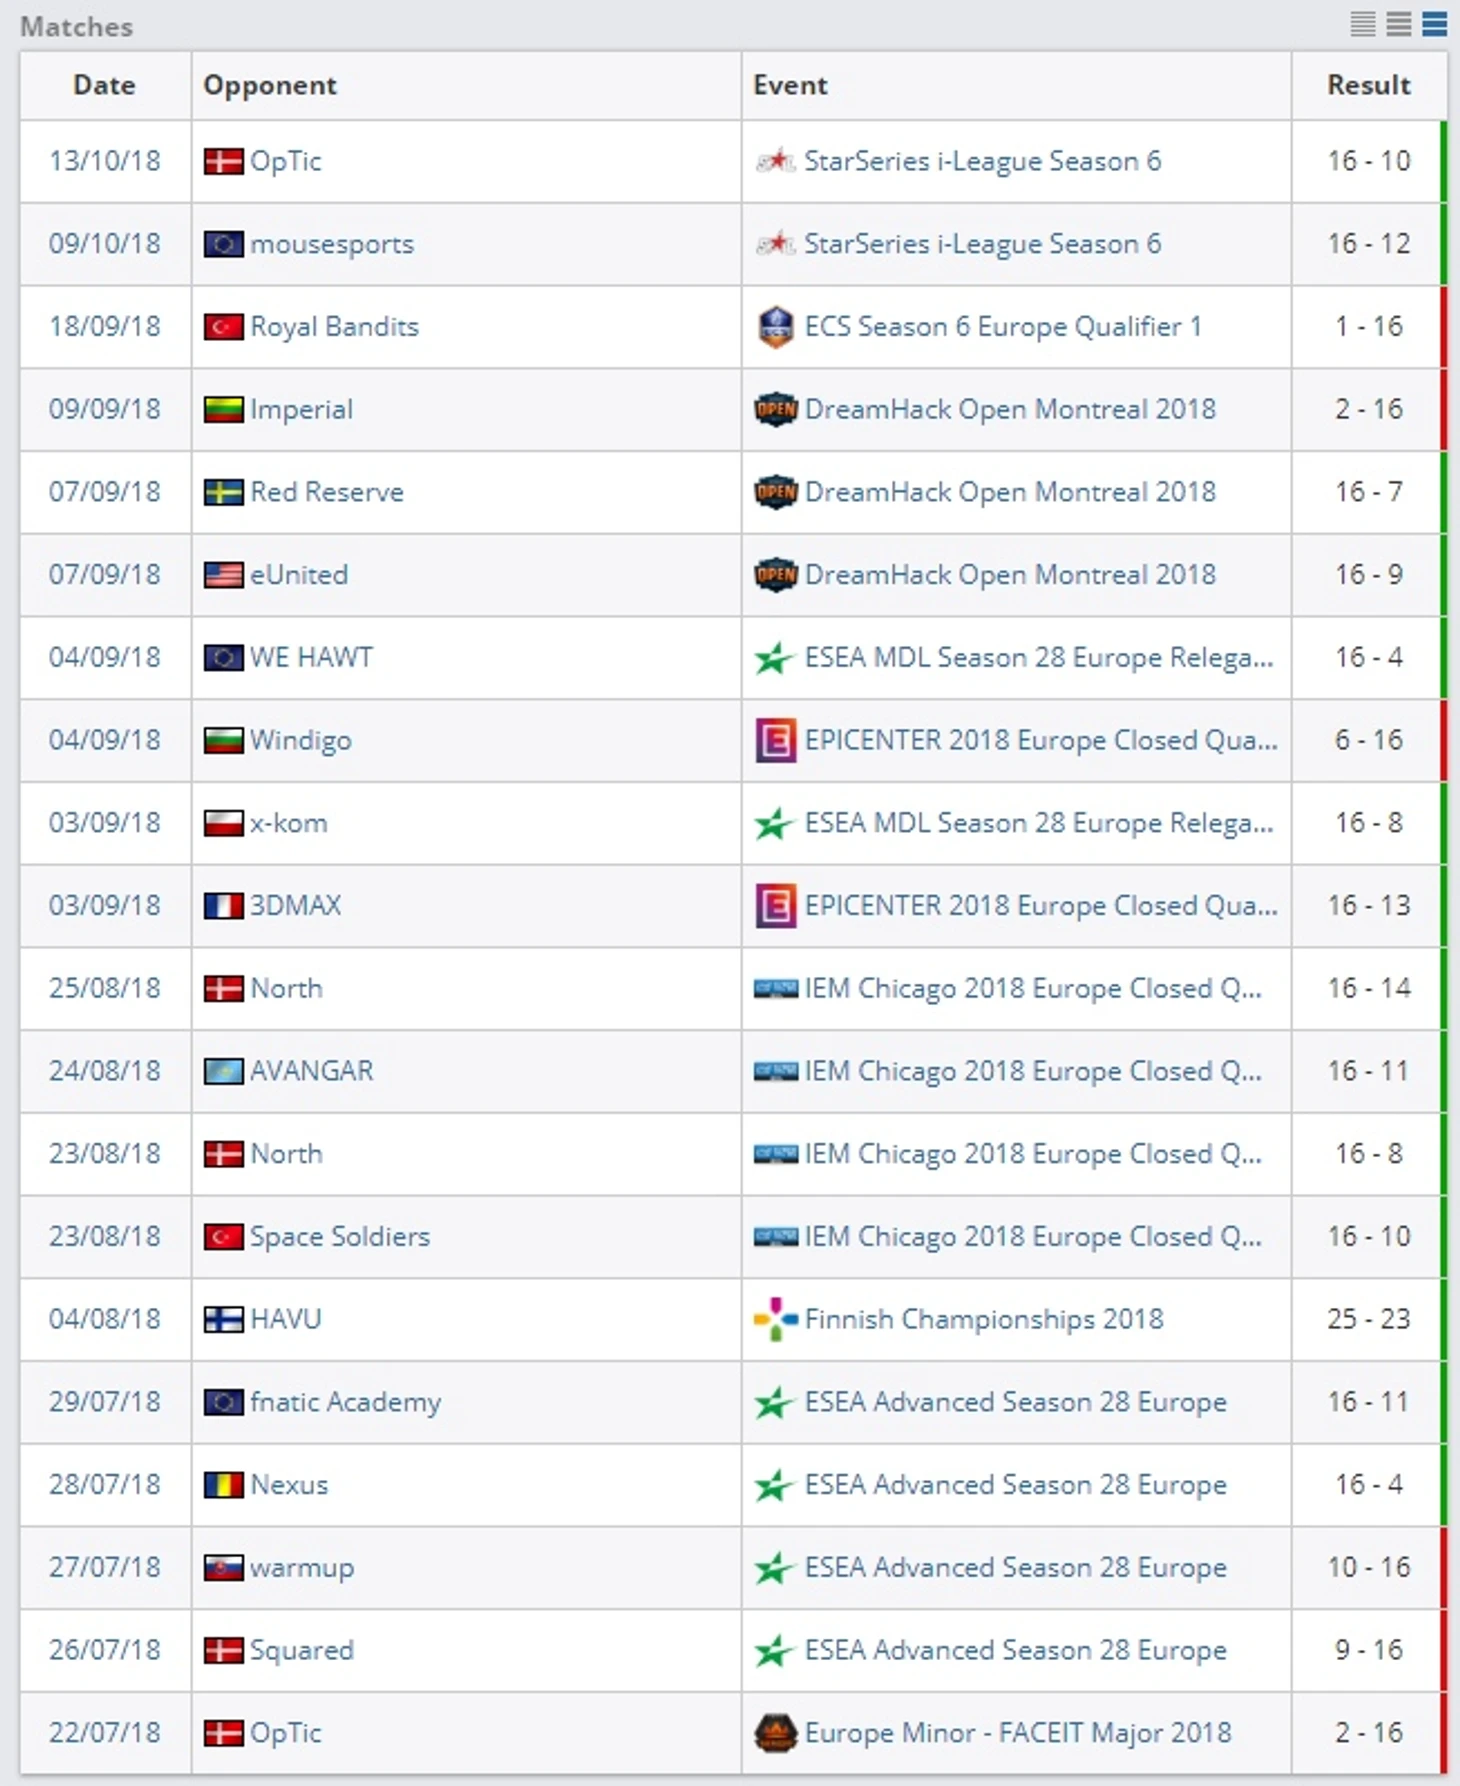Open the Space Soldiers team link
The width and height of the screenshot is (1460, 1786).
340,1237
